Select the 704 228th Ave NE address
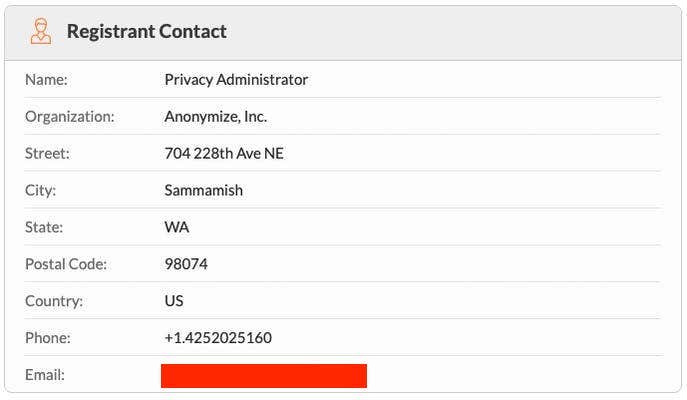The height and width of the screenshot is (400, 687). [224, 153]
